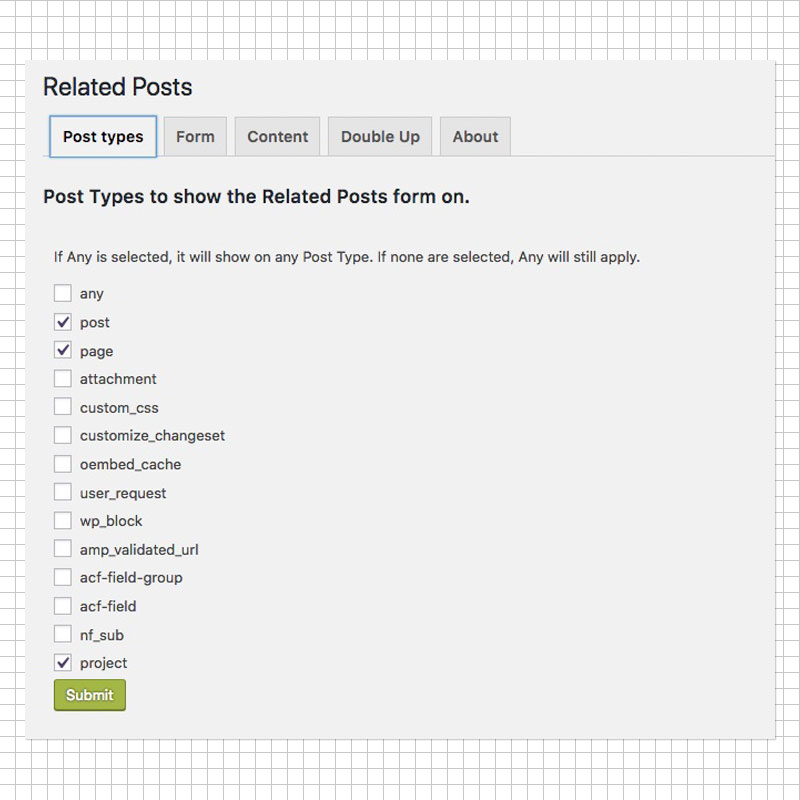Select the Post types tab
Image resolution: width=800 pixels, height=800 pixels.
(103, 136)
